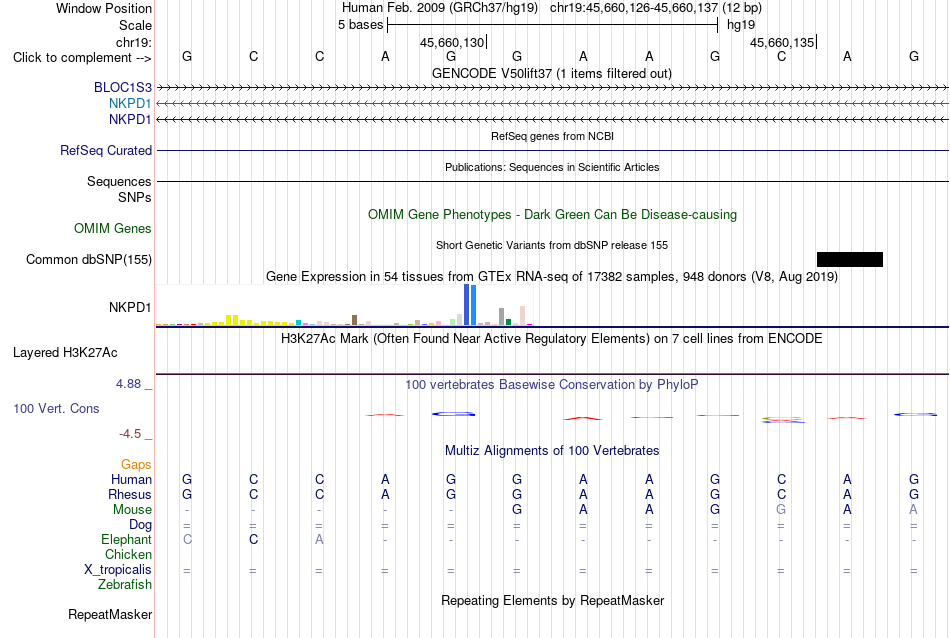Click 'Click to complement -->' label
This screenshot has height=638, width=950.
(82, 58)
